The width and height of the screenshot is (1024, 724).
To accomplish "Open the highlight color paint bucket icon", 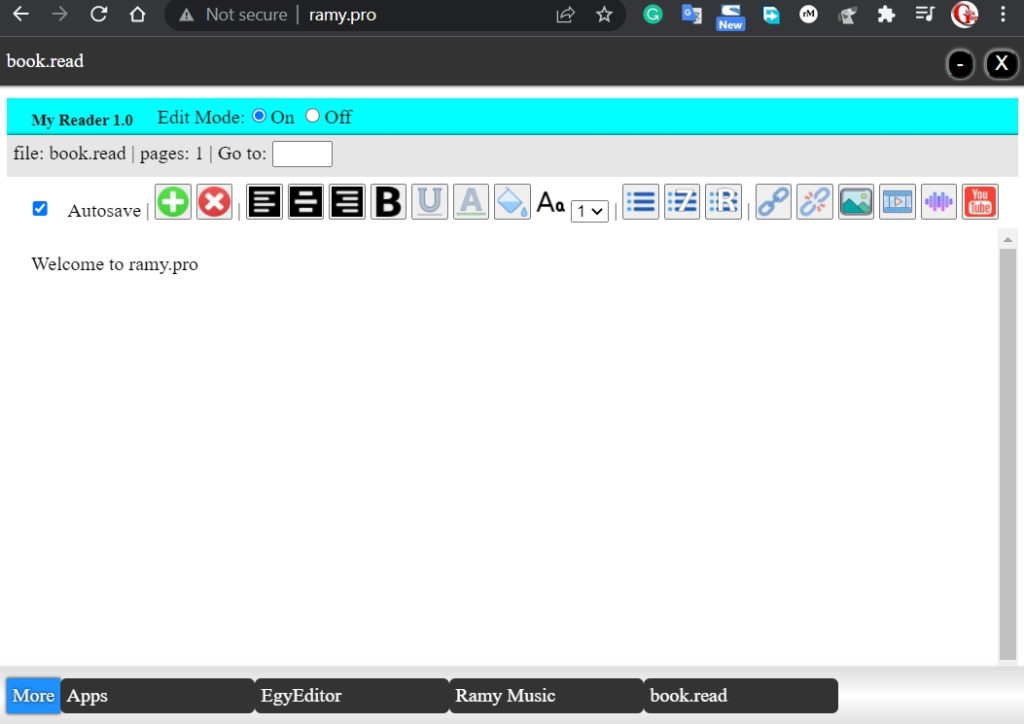I will (x=512, y=201).
